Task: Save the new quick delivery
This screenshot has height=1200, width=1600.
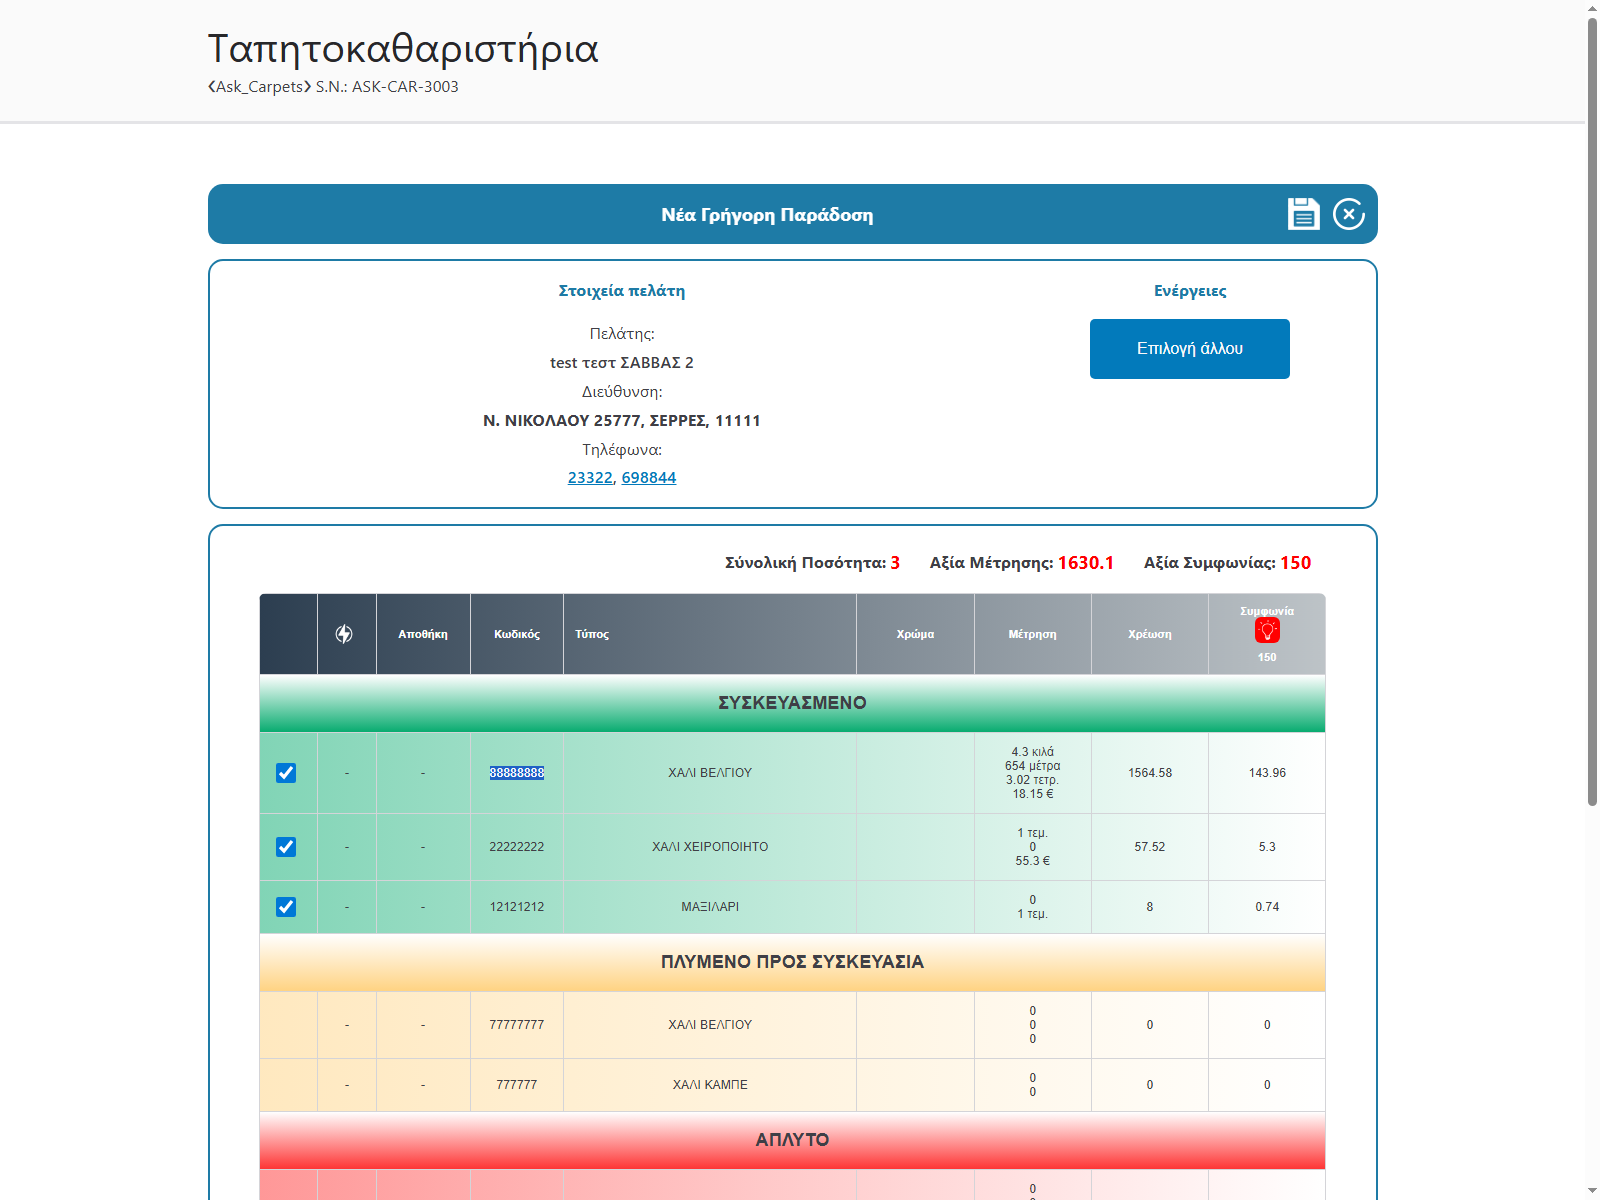Action: [1303, 214]
